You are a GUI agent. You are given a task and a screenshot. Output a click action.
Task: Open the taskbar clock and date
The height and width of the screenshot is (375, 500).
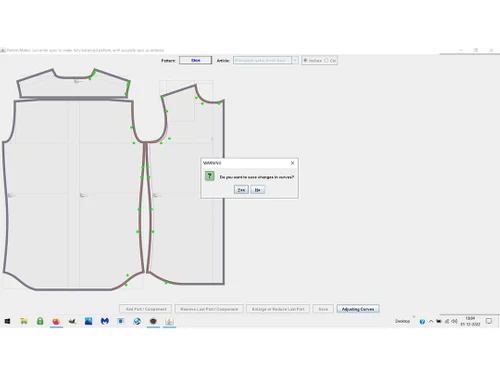470,321
